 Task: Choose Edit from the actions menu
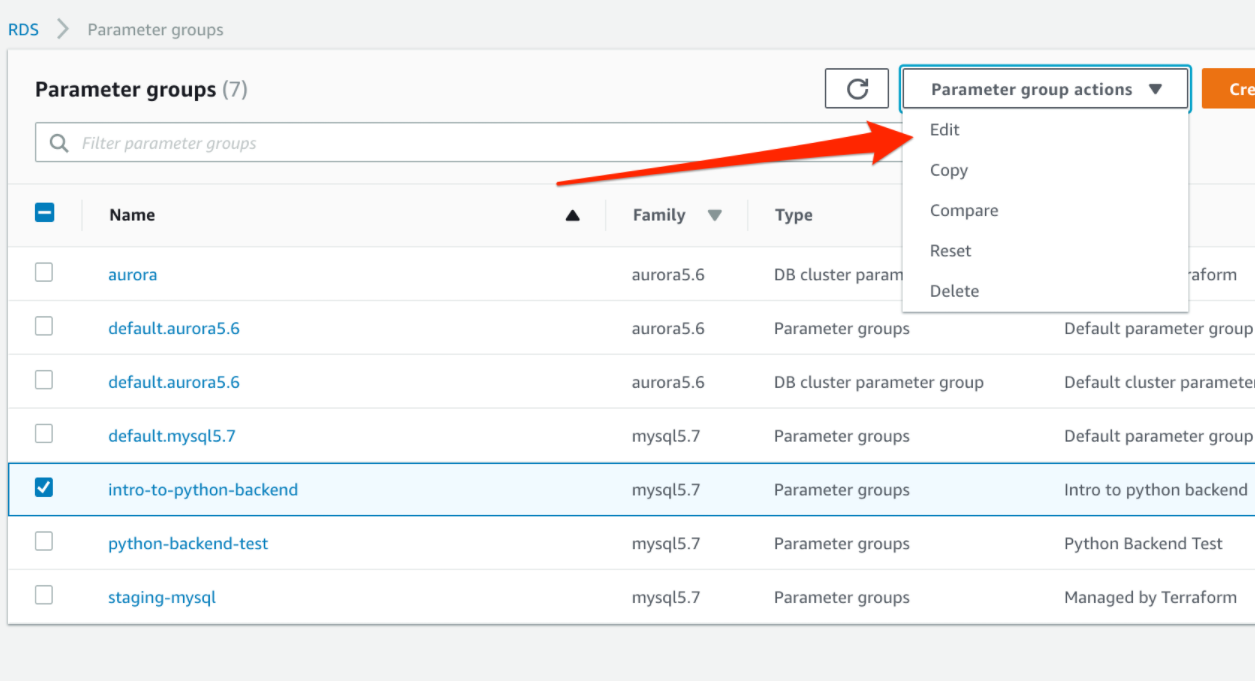(944, 130)
